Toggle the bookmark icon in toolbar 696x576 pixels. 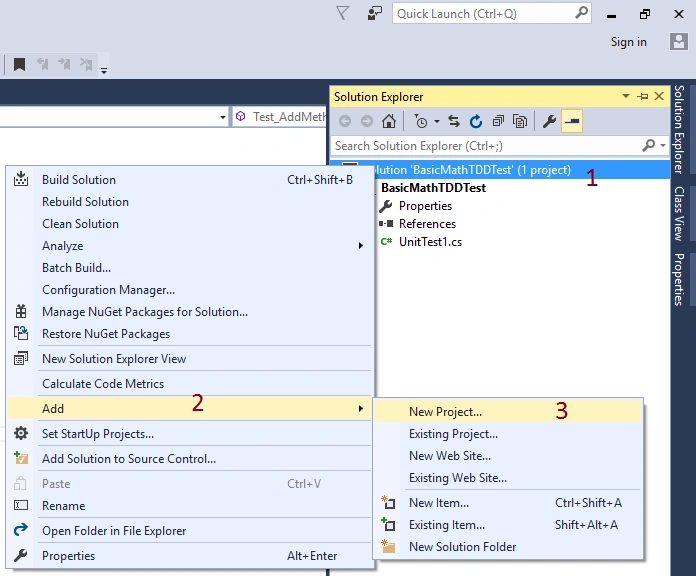point(20,65)
